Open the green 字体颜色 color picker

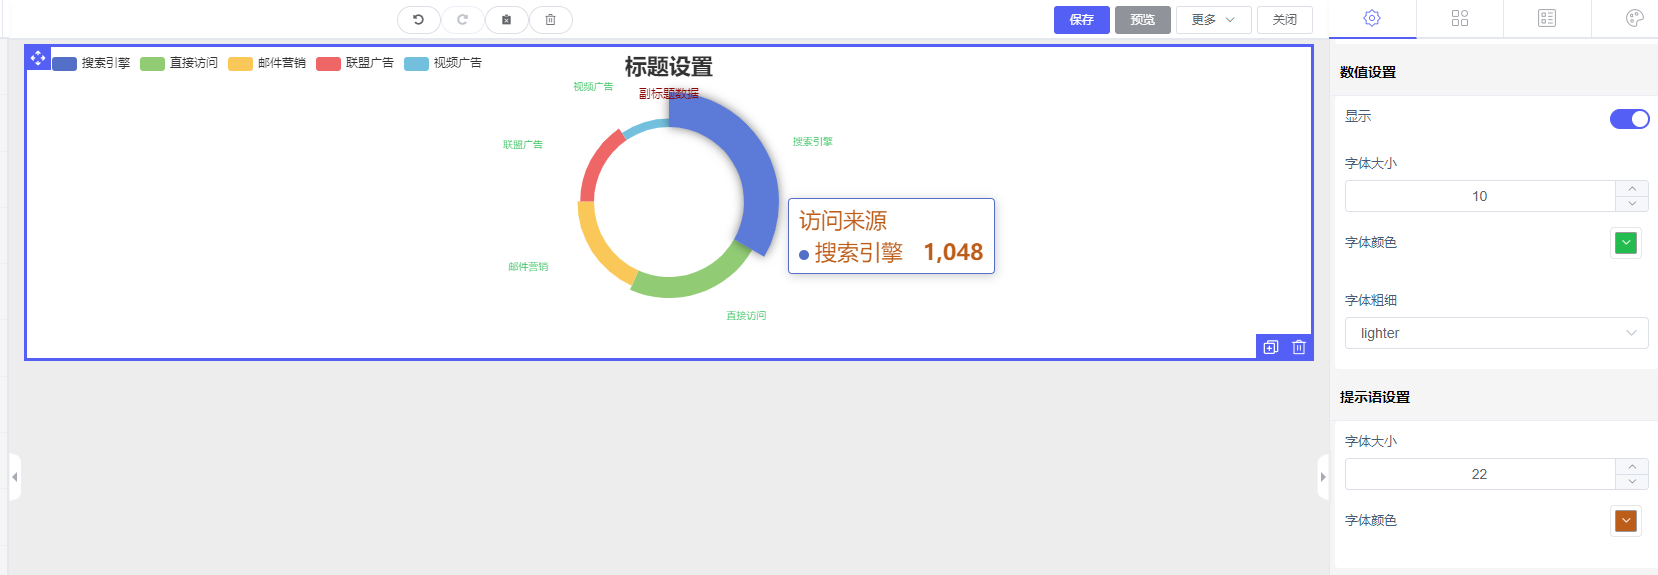1625,243
